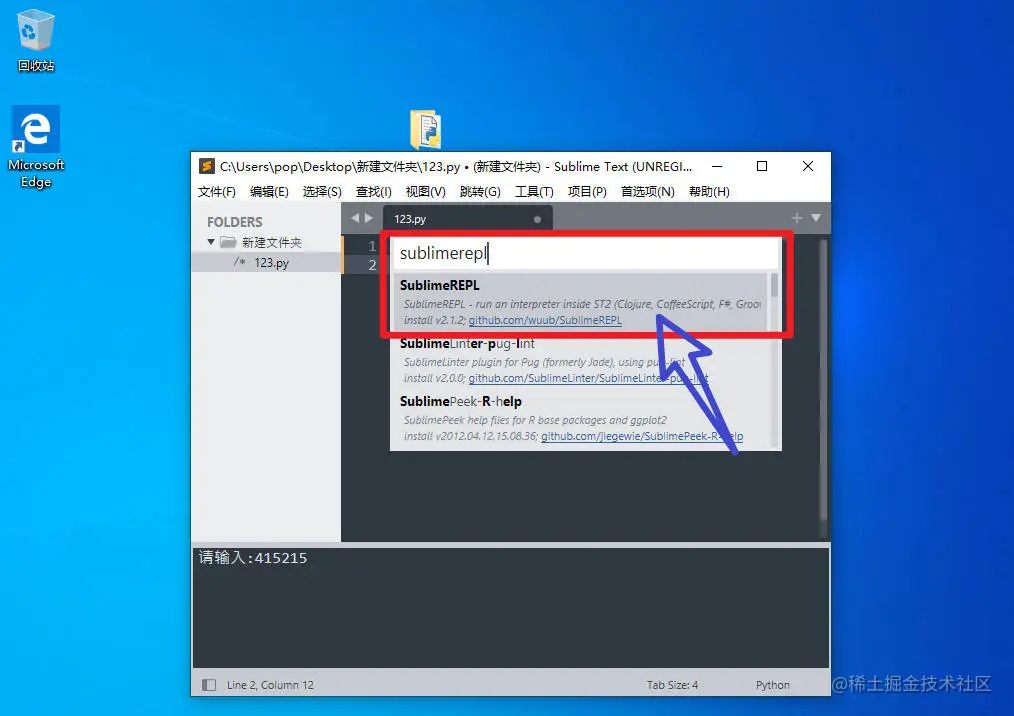1014x716 pixels.
Task: Click line number 2 in gutter
Action: point(372,265)
